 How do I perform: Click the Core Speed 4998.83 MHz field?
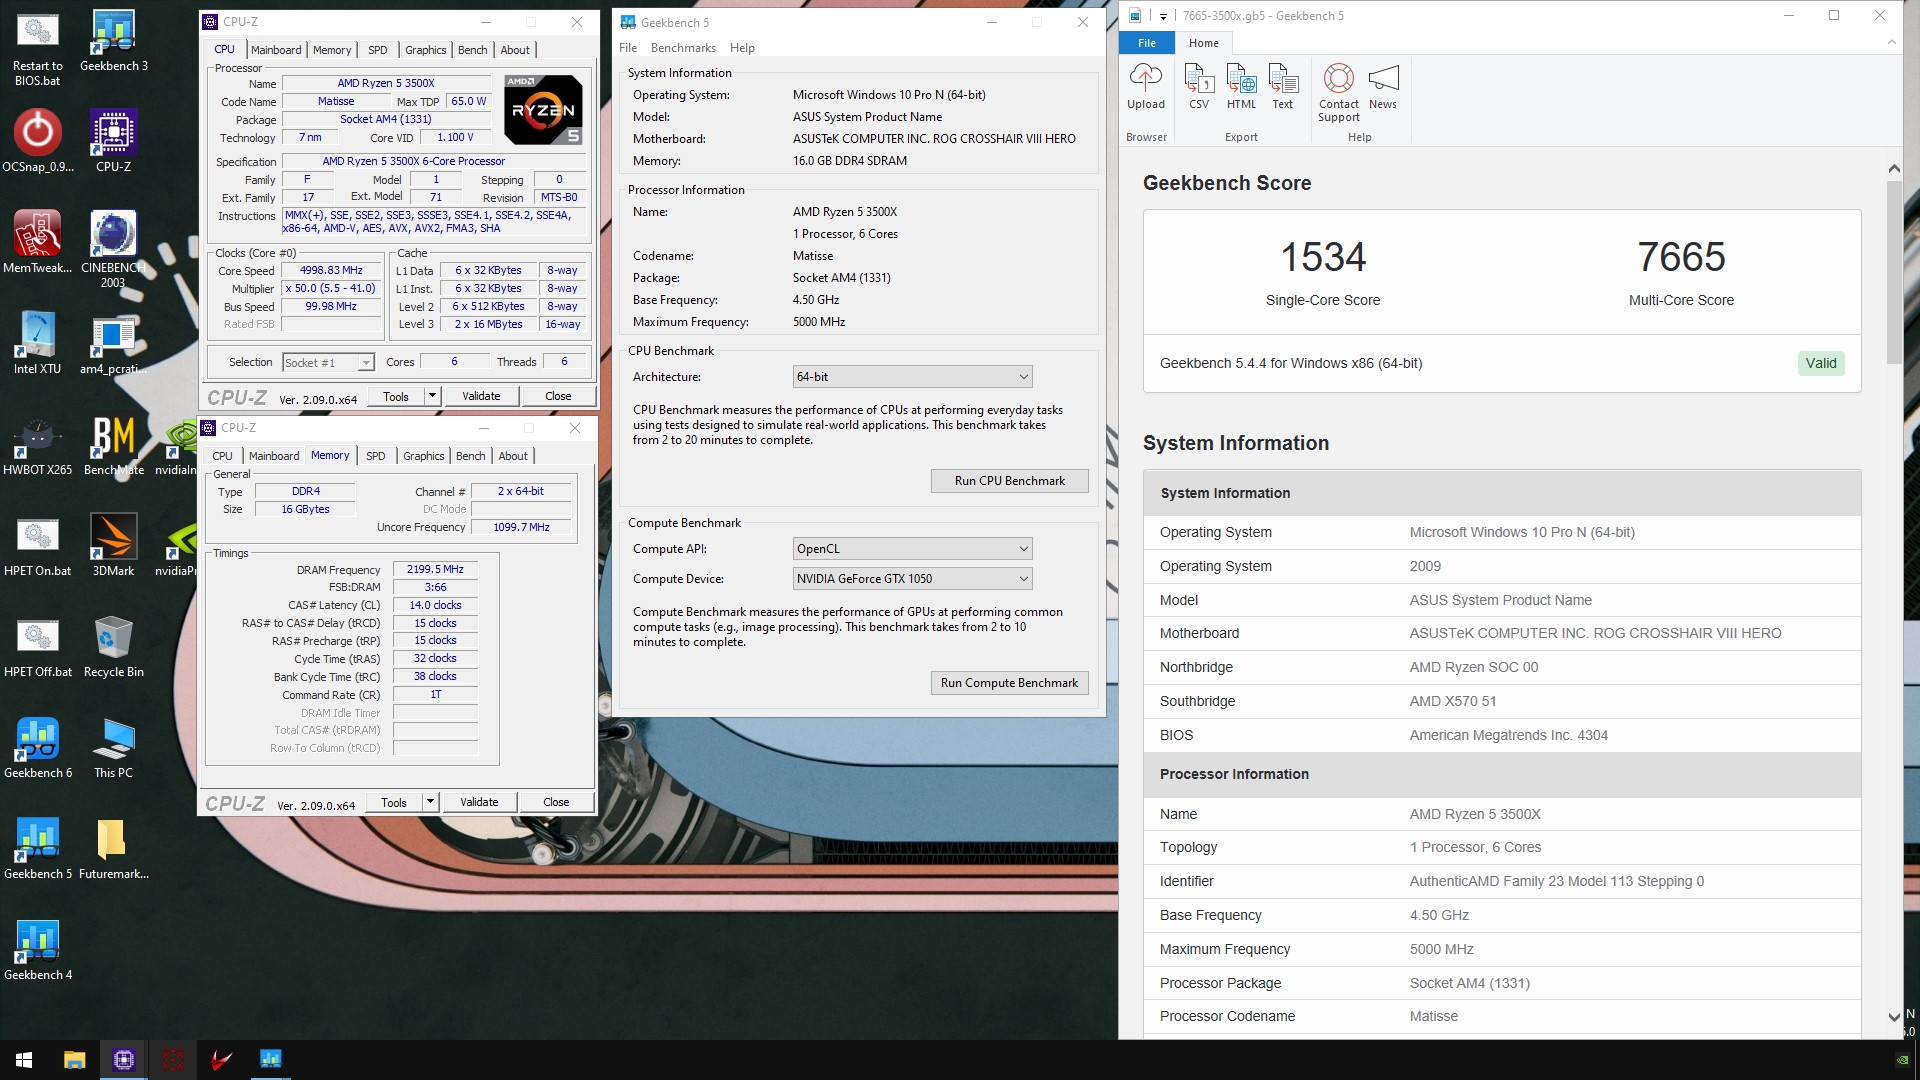click(x=331, y=270)
